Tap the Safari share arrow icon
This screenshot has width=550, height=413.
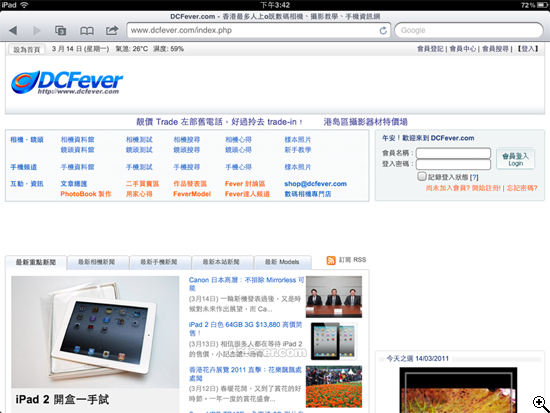pos(112,30)
